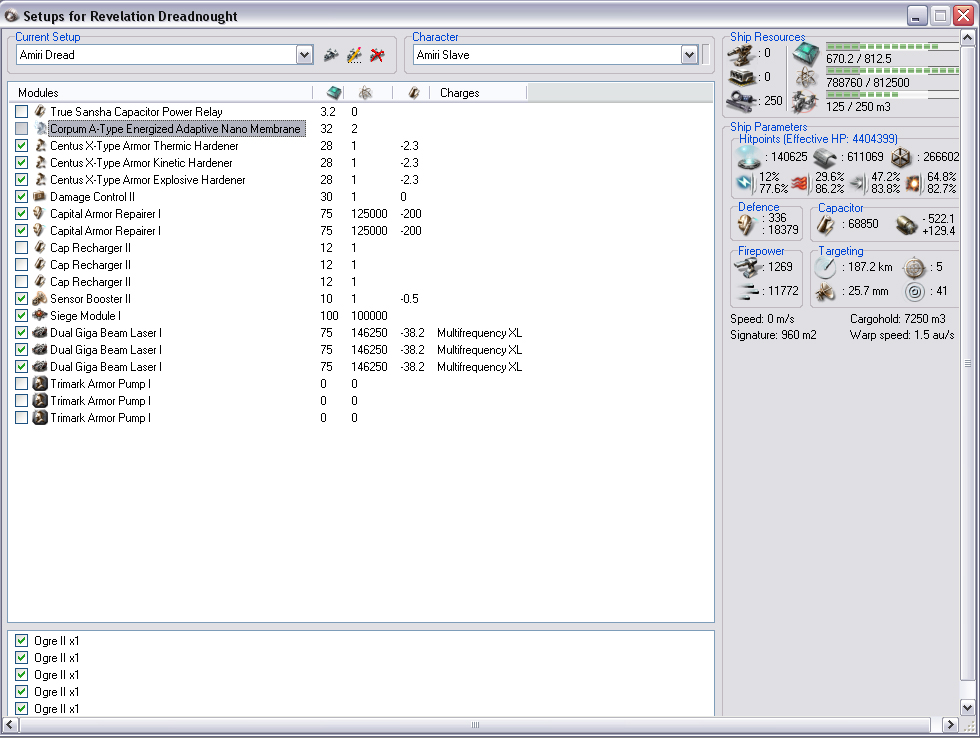This screenshot has width=980, height=738.
Task: Uncheck the Siege Module I checkbox
Action: pyautogui.click(x=22, y=316)
